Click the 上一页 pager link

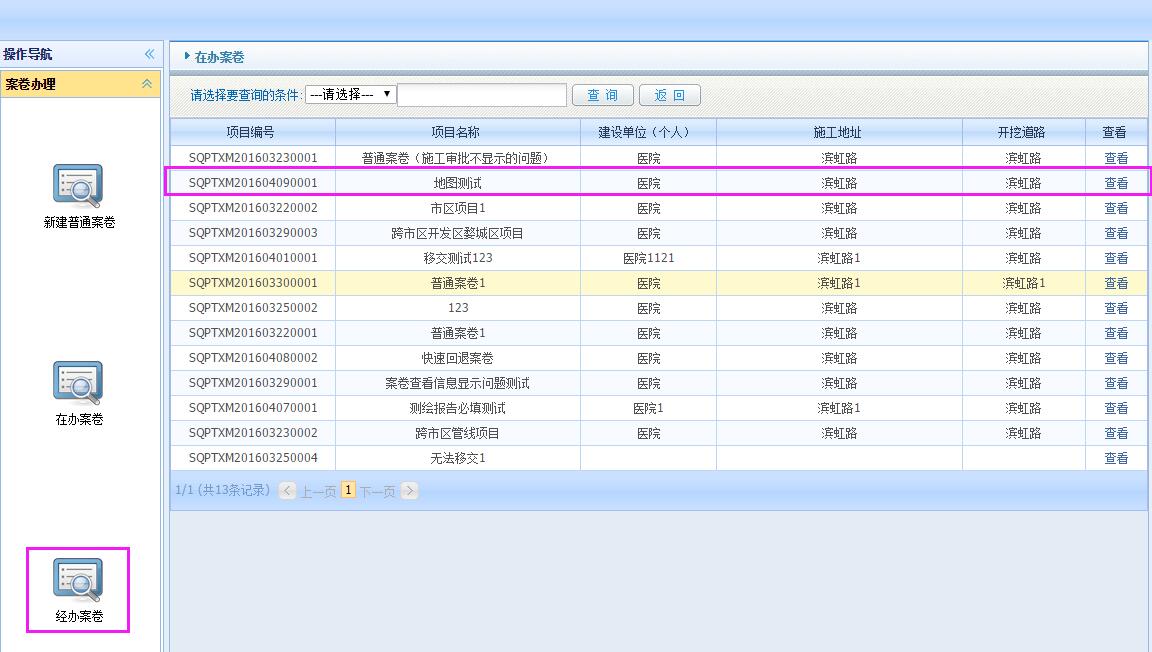pos(318,491)
